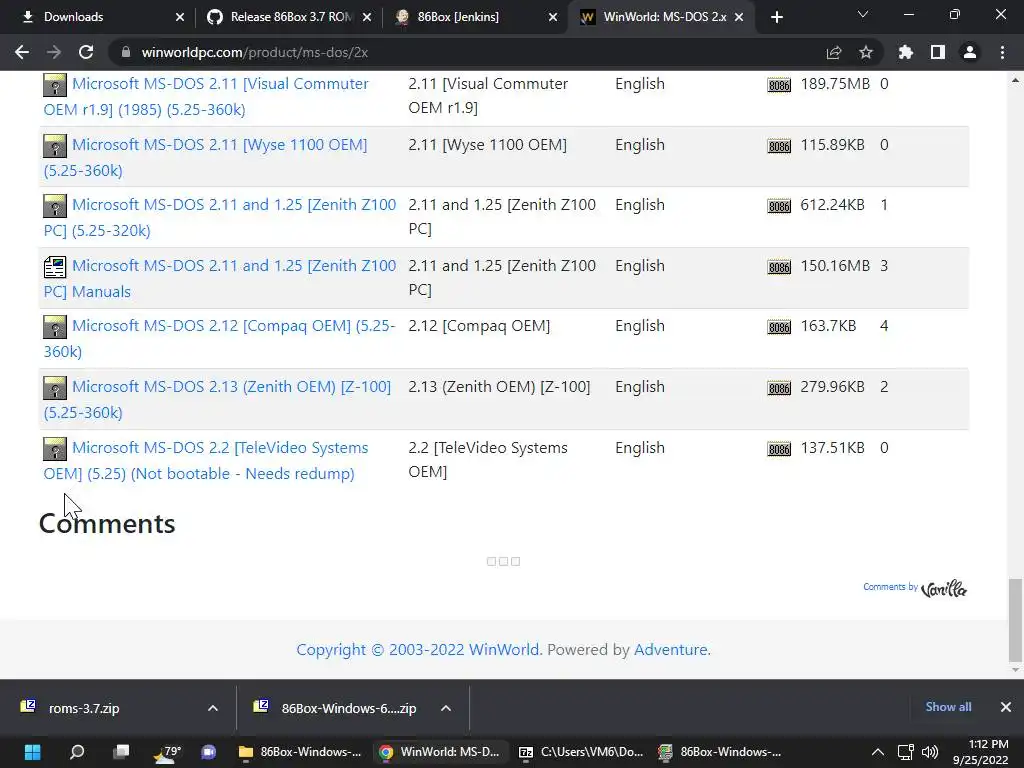Open 86Box-Windows folder in File Explorer taskbar

[x=300, y=752]
